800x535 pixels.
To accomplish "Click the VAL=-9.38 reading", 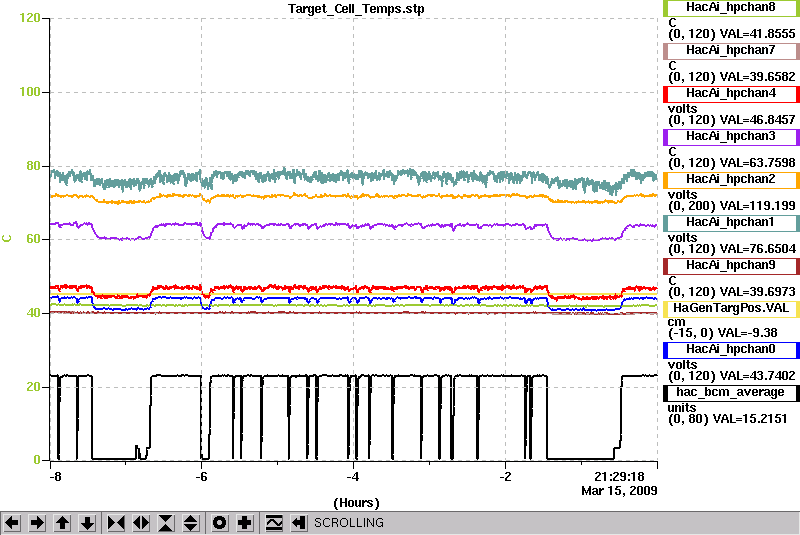I will point(747,333).
